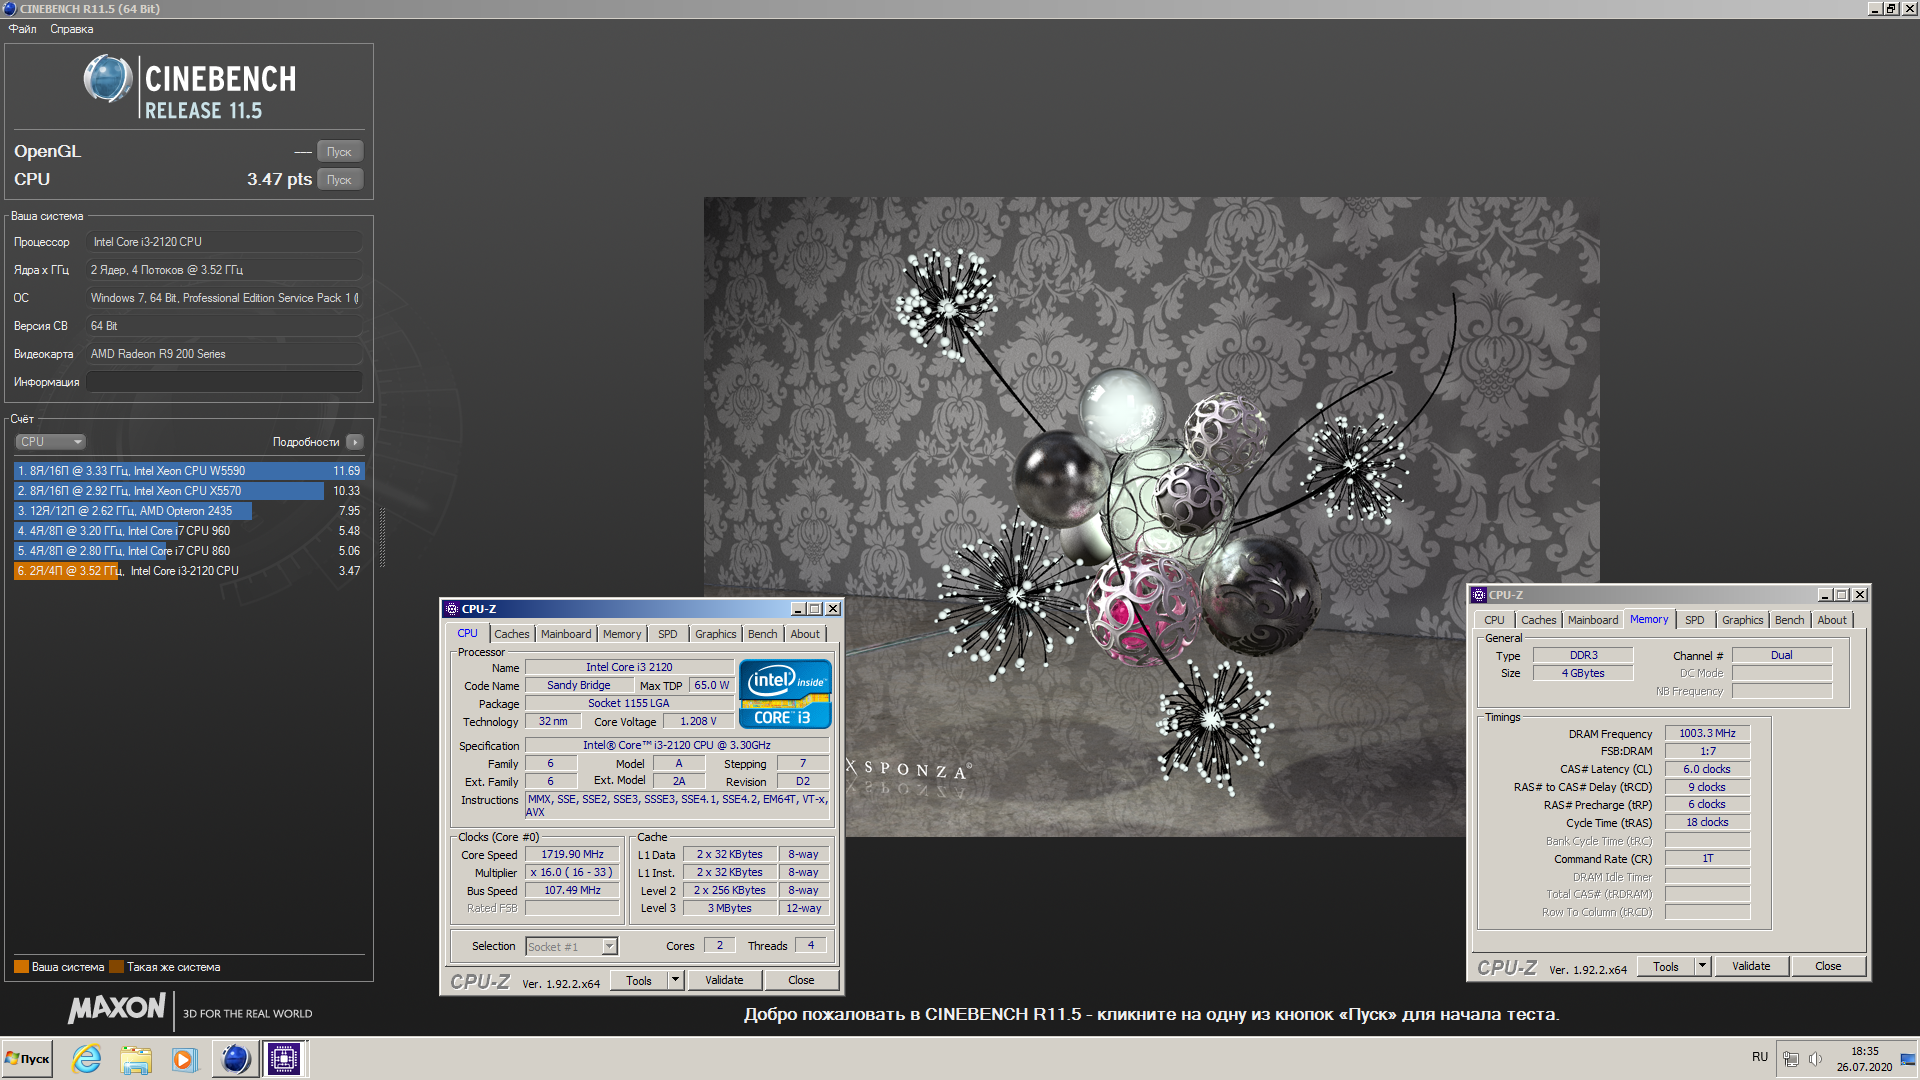Expand Tools dropdown arrow in right CPU-Z
This screenshot has width=1920, height=1080.
click(x=1703, y=967)
